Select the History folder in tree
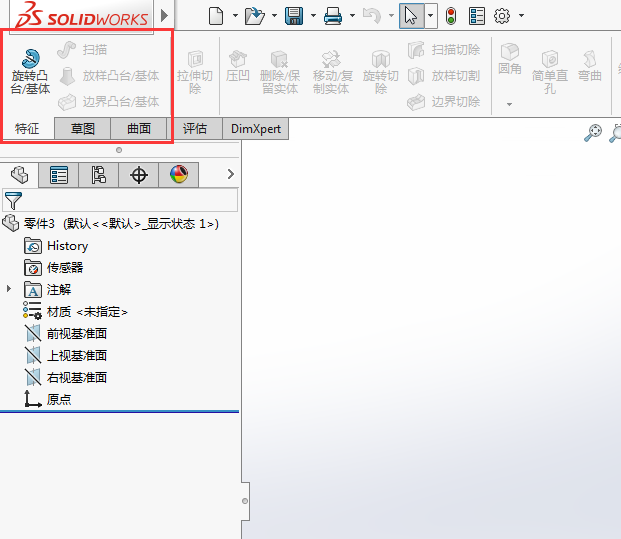Image resolution: width=621 pixels, height=539 pixels. pos(56,246)
